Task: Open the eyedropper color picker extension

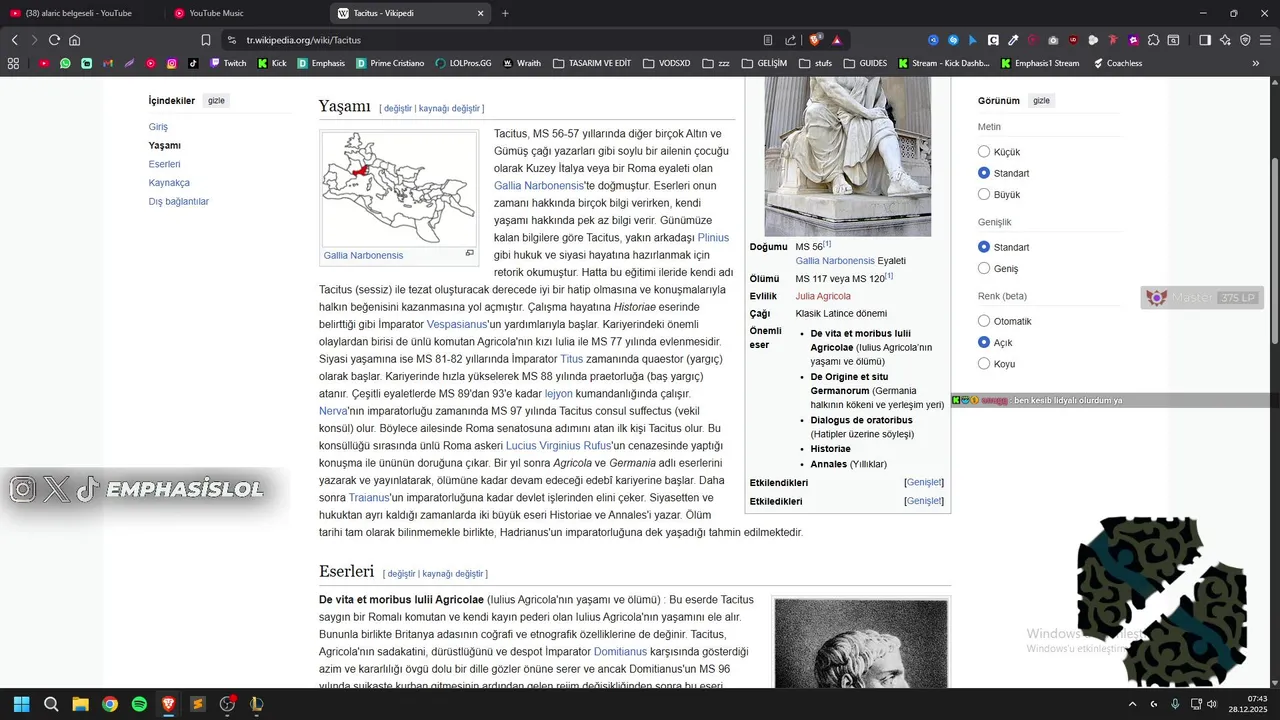Action: (1013, 40)
